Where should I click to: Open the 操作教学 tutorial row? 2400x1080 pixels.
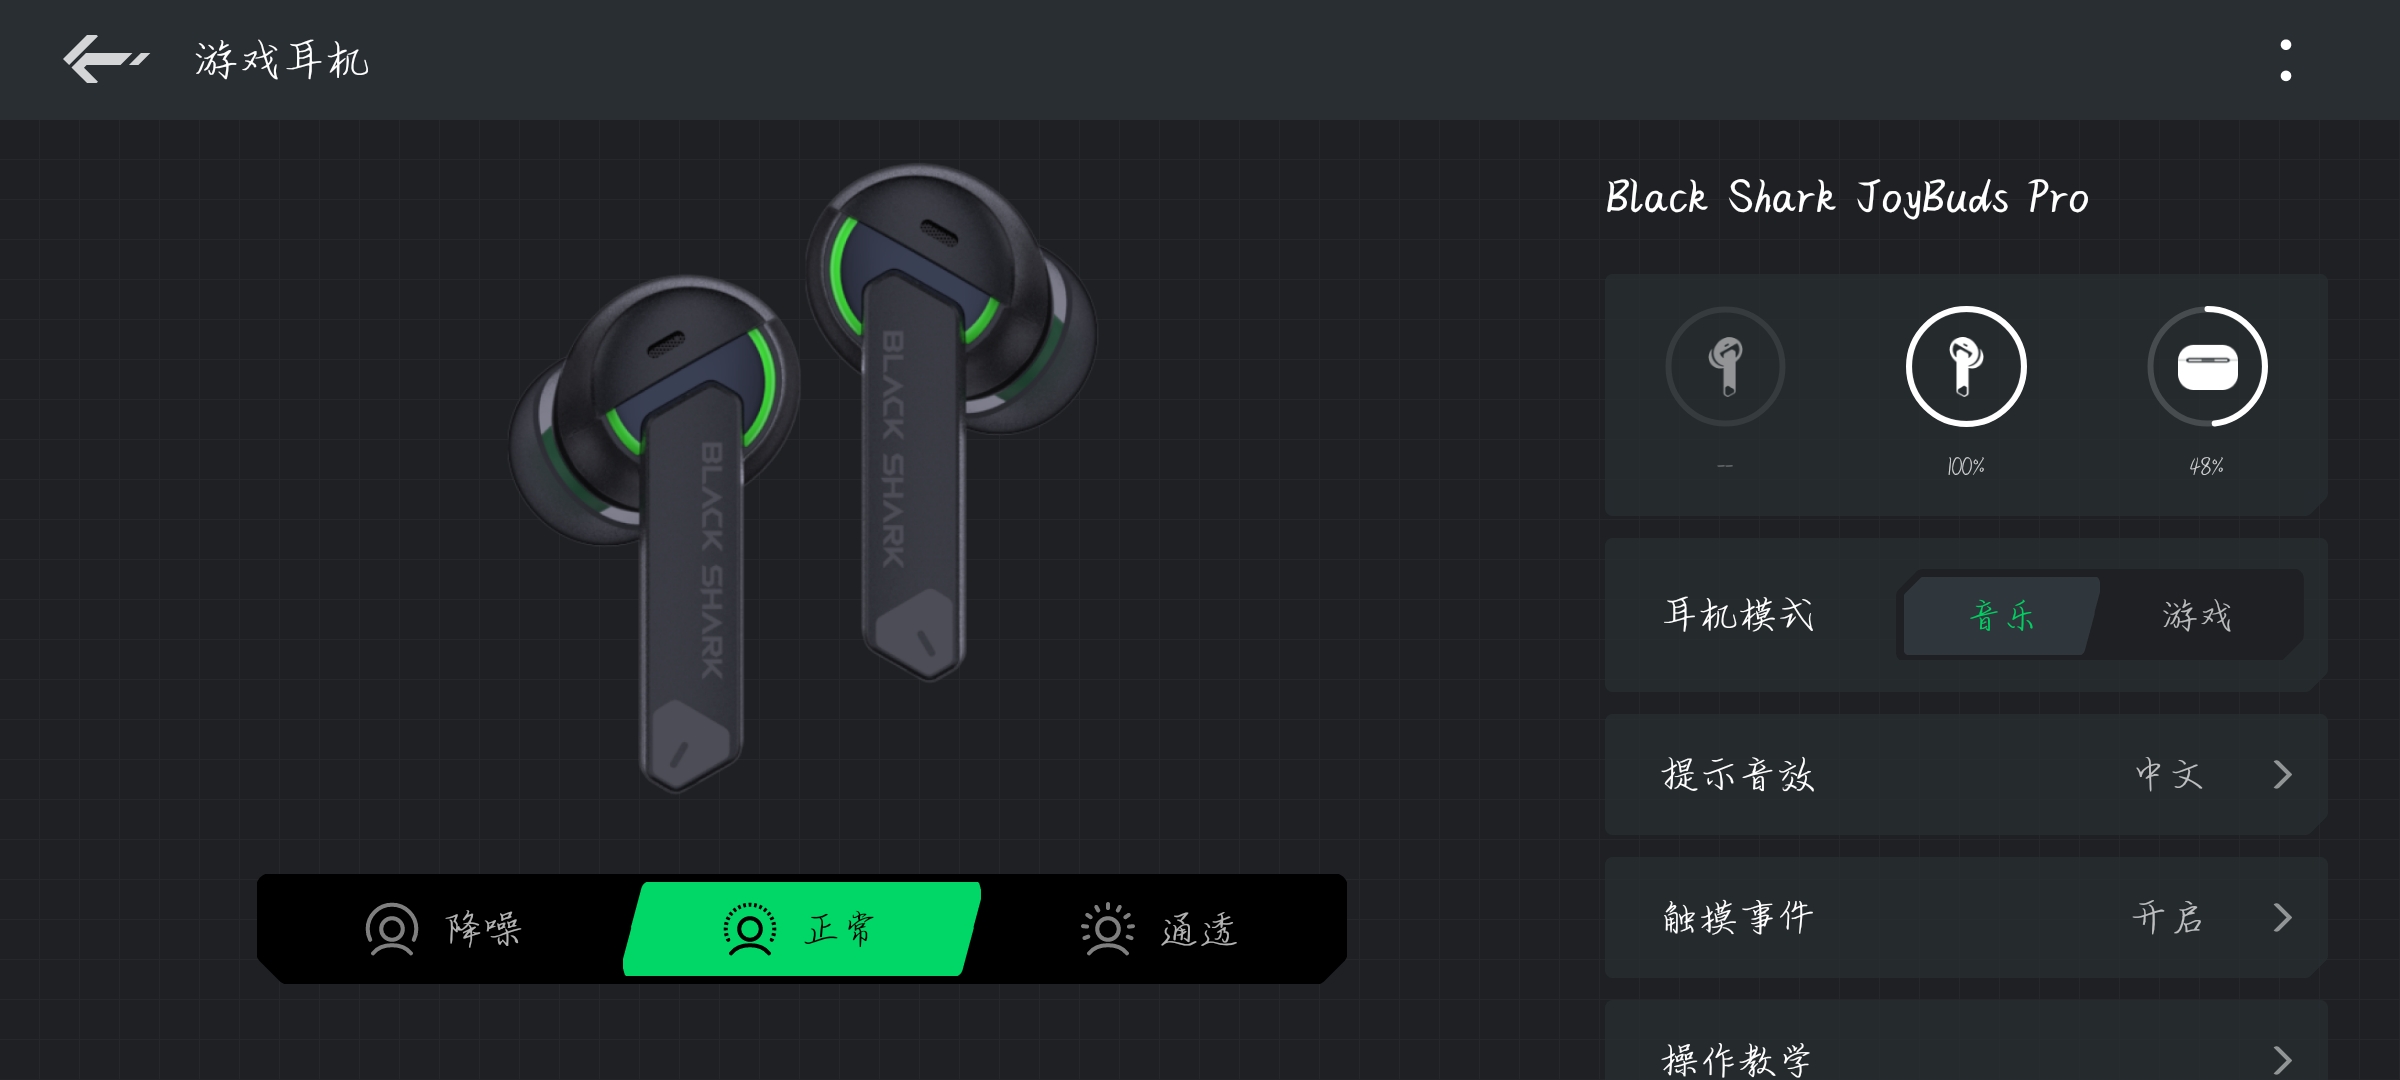(1966, 1040)
